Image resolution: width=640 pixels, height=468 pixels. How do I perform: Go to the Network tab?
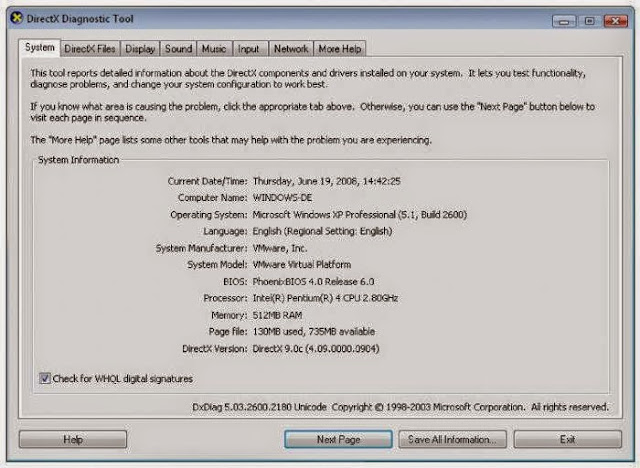[x=291, y=49]
